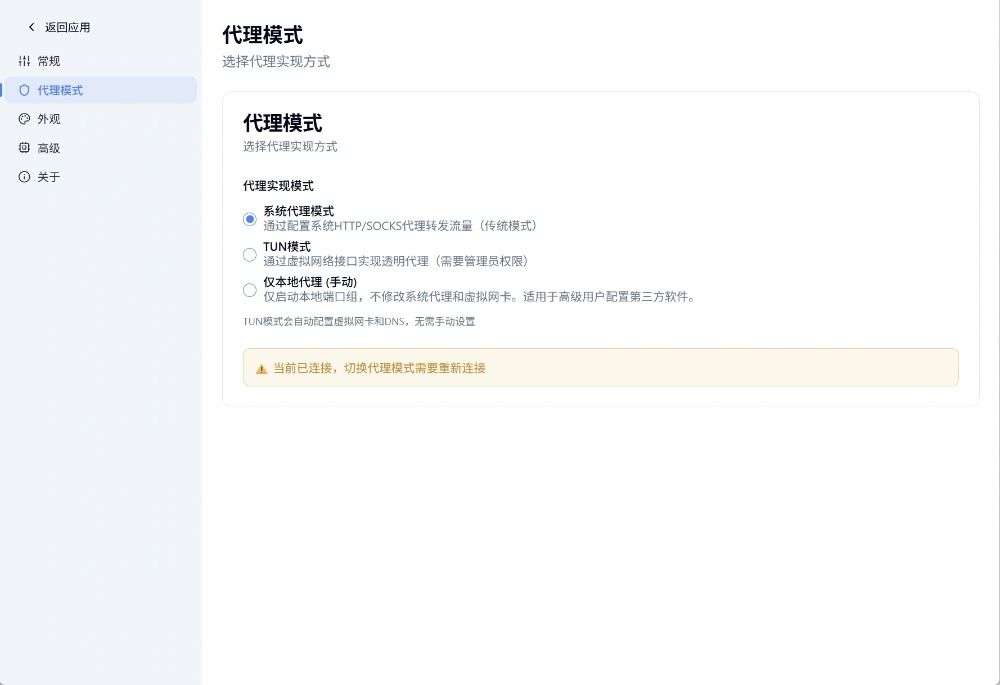1000x685 pixels.
Task: Click the palette icon beside 外观
Action: click(25, 119)
